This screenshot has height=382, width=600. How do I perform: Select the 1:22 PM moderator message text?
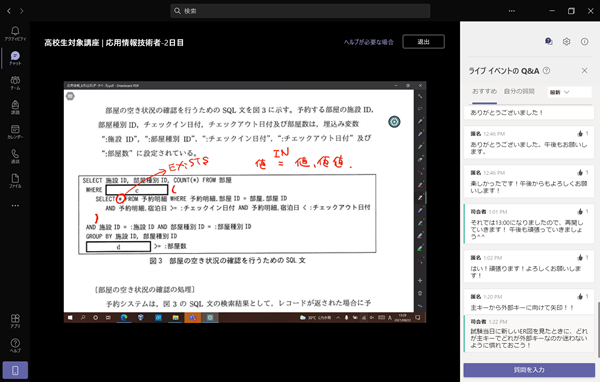tap(529, 338)
